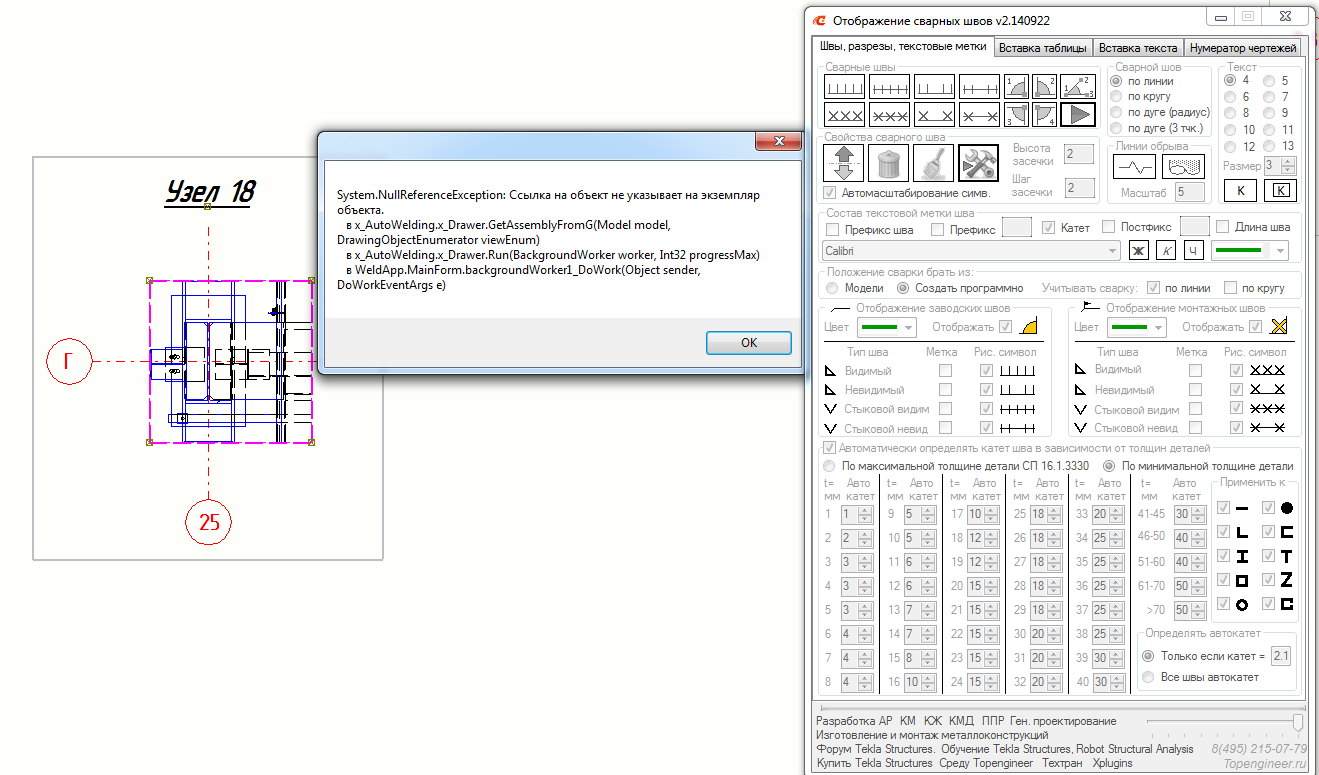Image resolution: width=1319 pixels, height=775 pixels.
Task: Select the XXX weld seam symbol icon
Action: click(x=843, y=115)
